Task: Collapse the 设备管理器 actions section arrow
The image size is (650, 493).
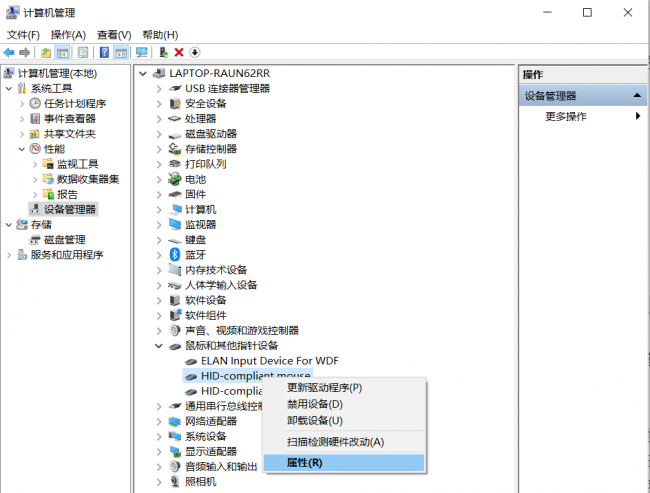Action: click(x=637, y=95)
